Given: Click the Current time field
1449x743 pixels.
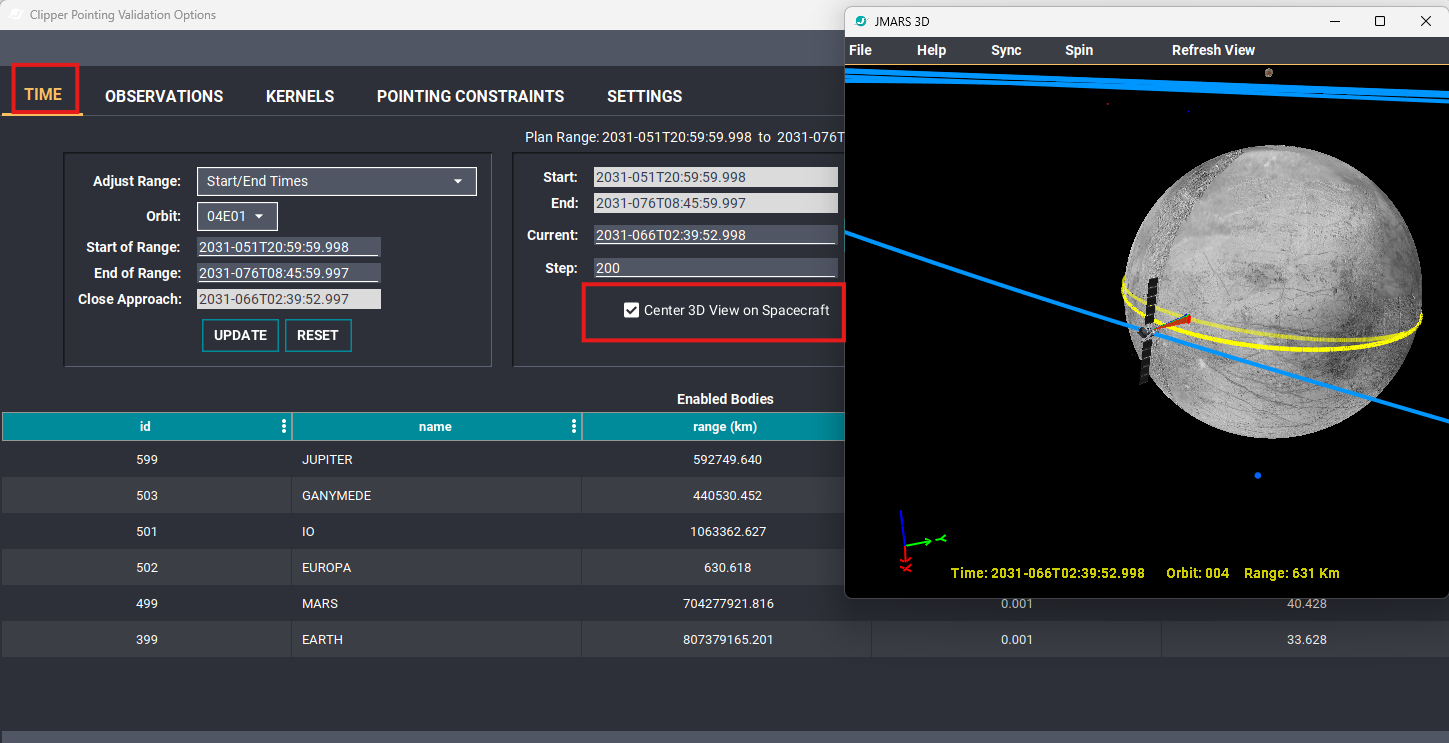Looking at the screenshot, I should [x=715, y=235].
